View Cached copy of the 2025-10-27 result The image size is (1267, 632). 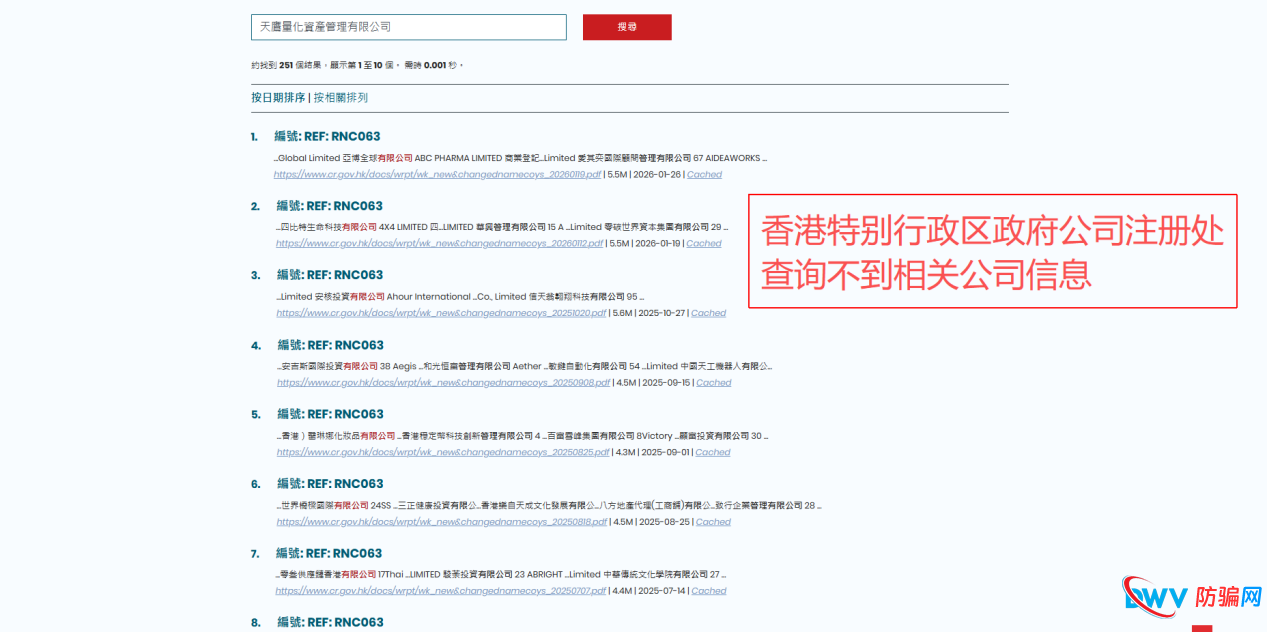coord(708,312)
